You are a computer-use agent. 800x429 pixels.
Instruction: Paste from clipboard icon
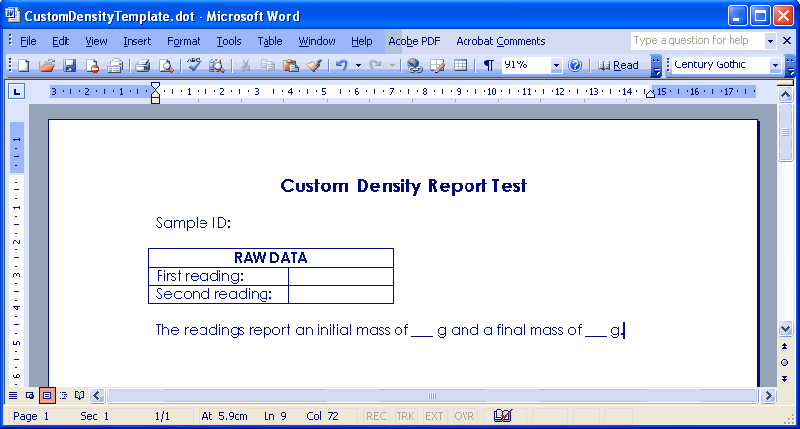click(291, 65)
